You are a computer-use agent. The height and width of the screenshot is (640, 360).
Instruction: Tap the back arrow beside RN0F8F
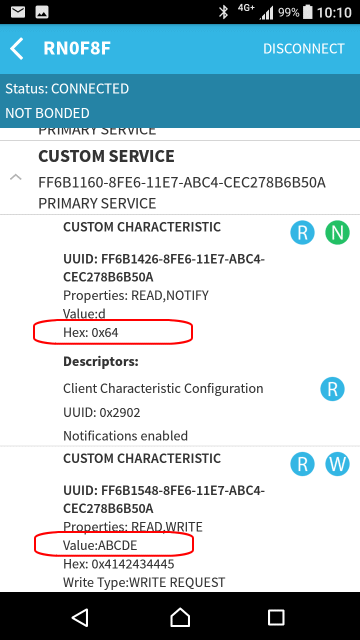17,49
